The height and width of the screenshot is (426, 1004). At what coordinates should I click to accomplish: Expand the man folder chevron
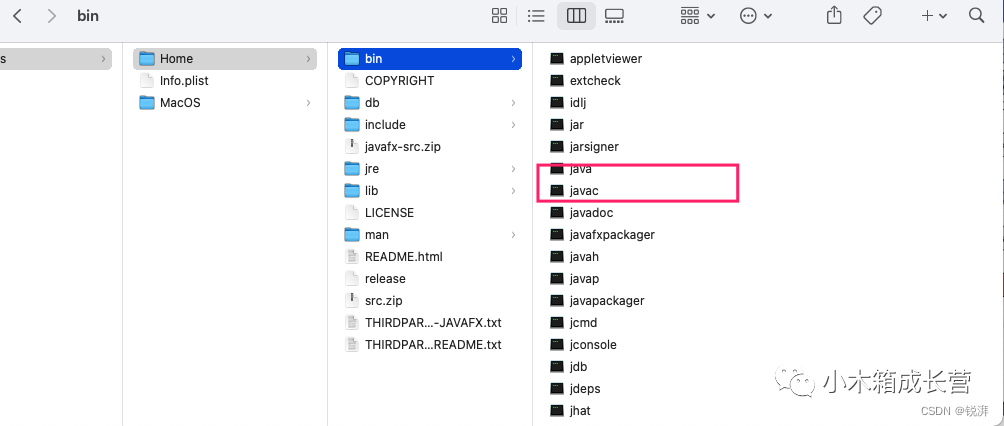[514, 234]
